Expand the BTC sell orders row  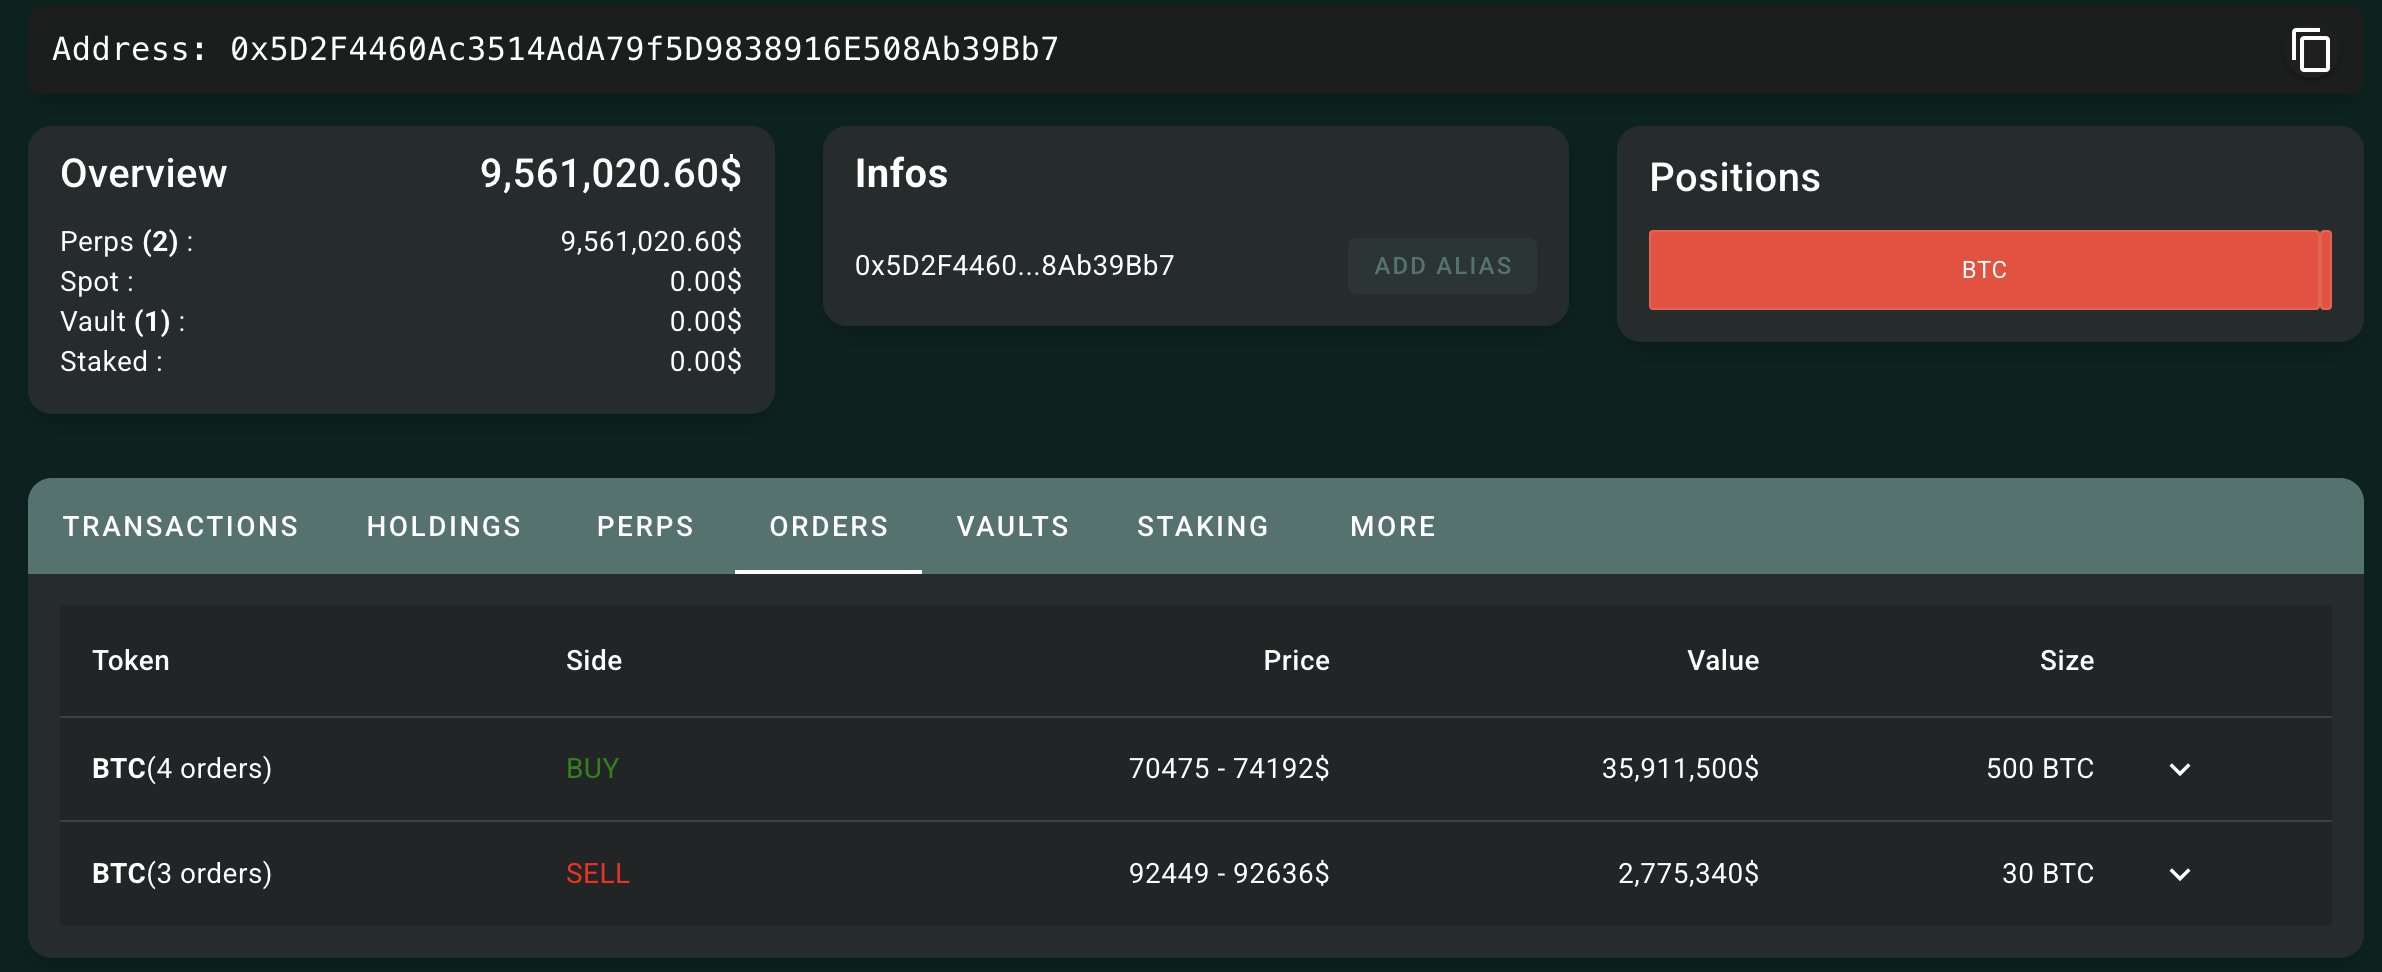pos(2180,874)
